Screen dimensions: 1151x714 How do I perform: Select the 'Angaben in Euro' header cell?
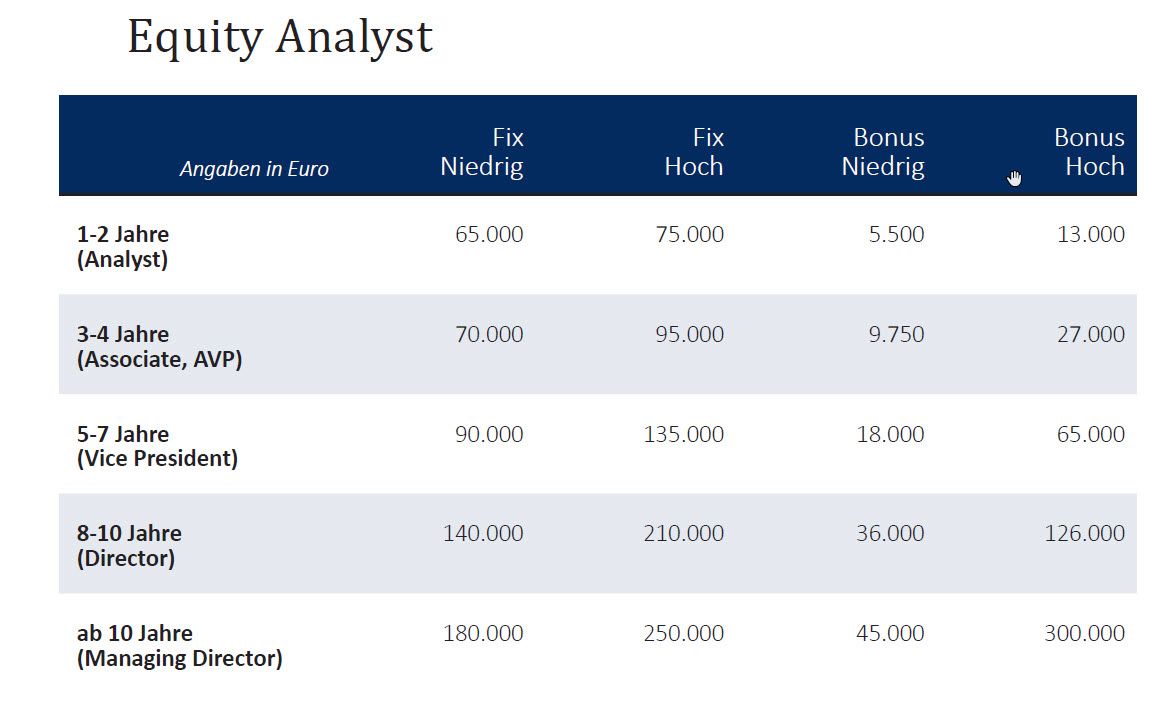[x=254, y=169]
